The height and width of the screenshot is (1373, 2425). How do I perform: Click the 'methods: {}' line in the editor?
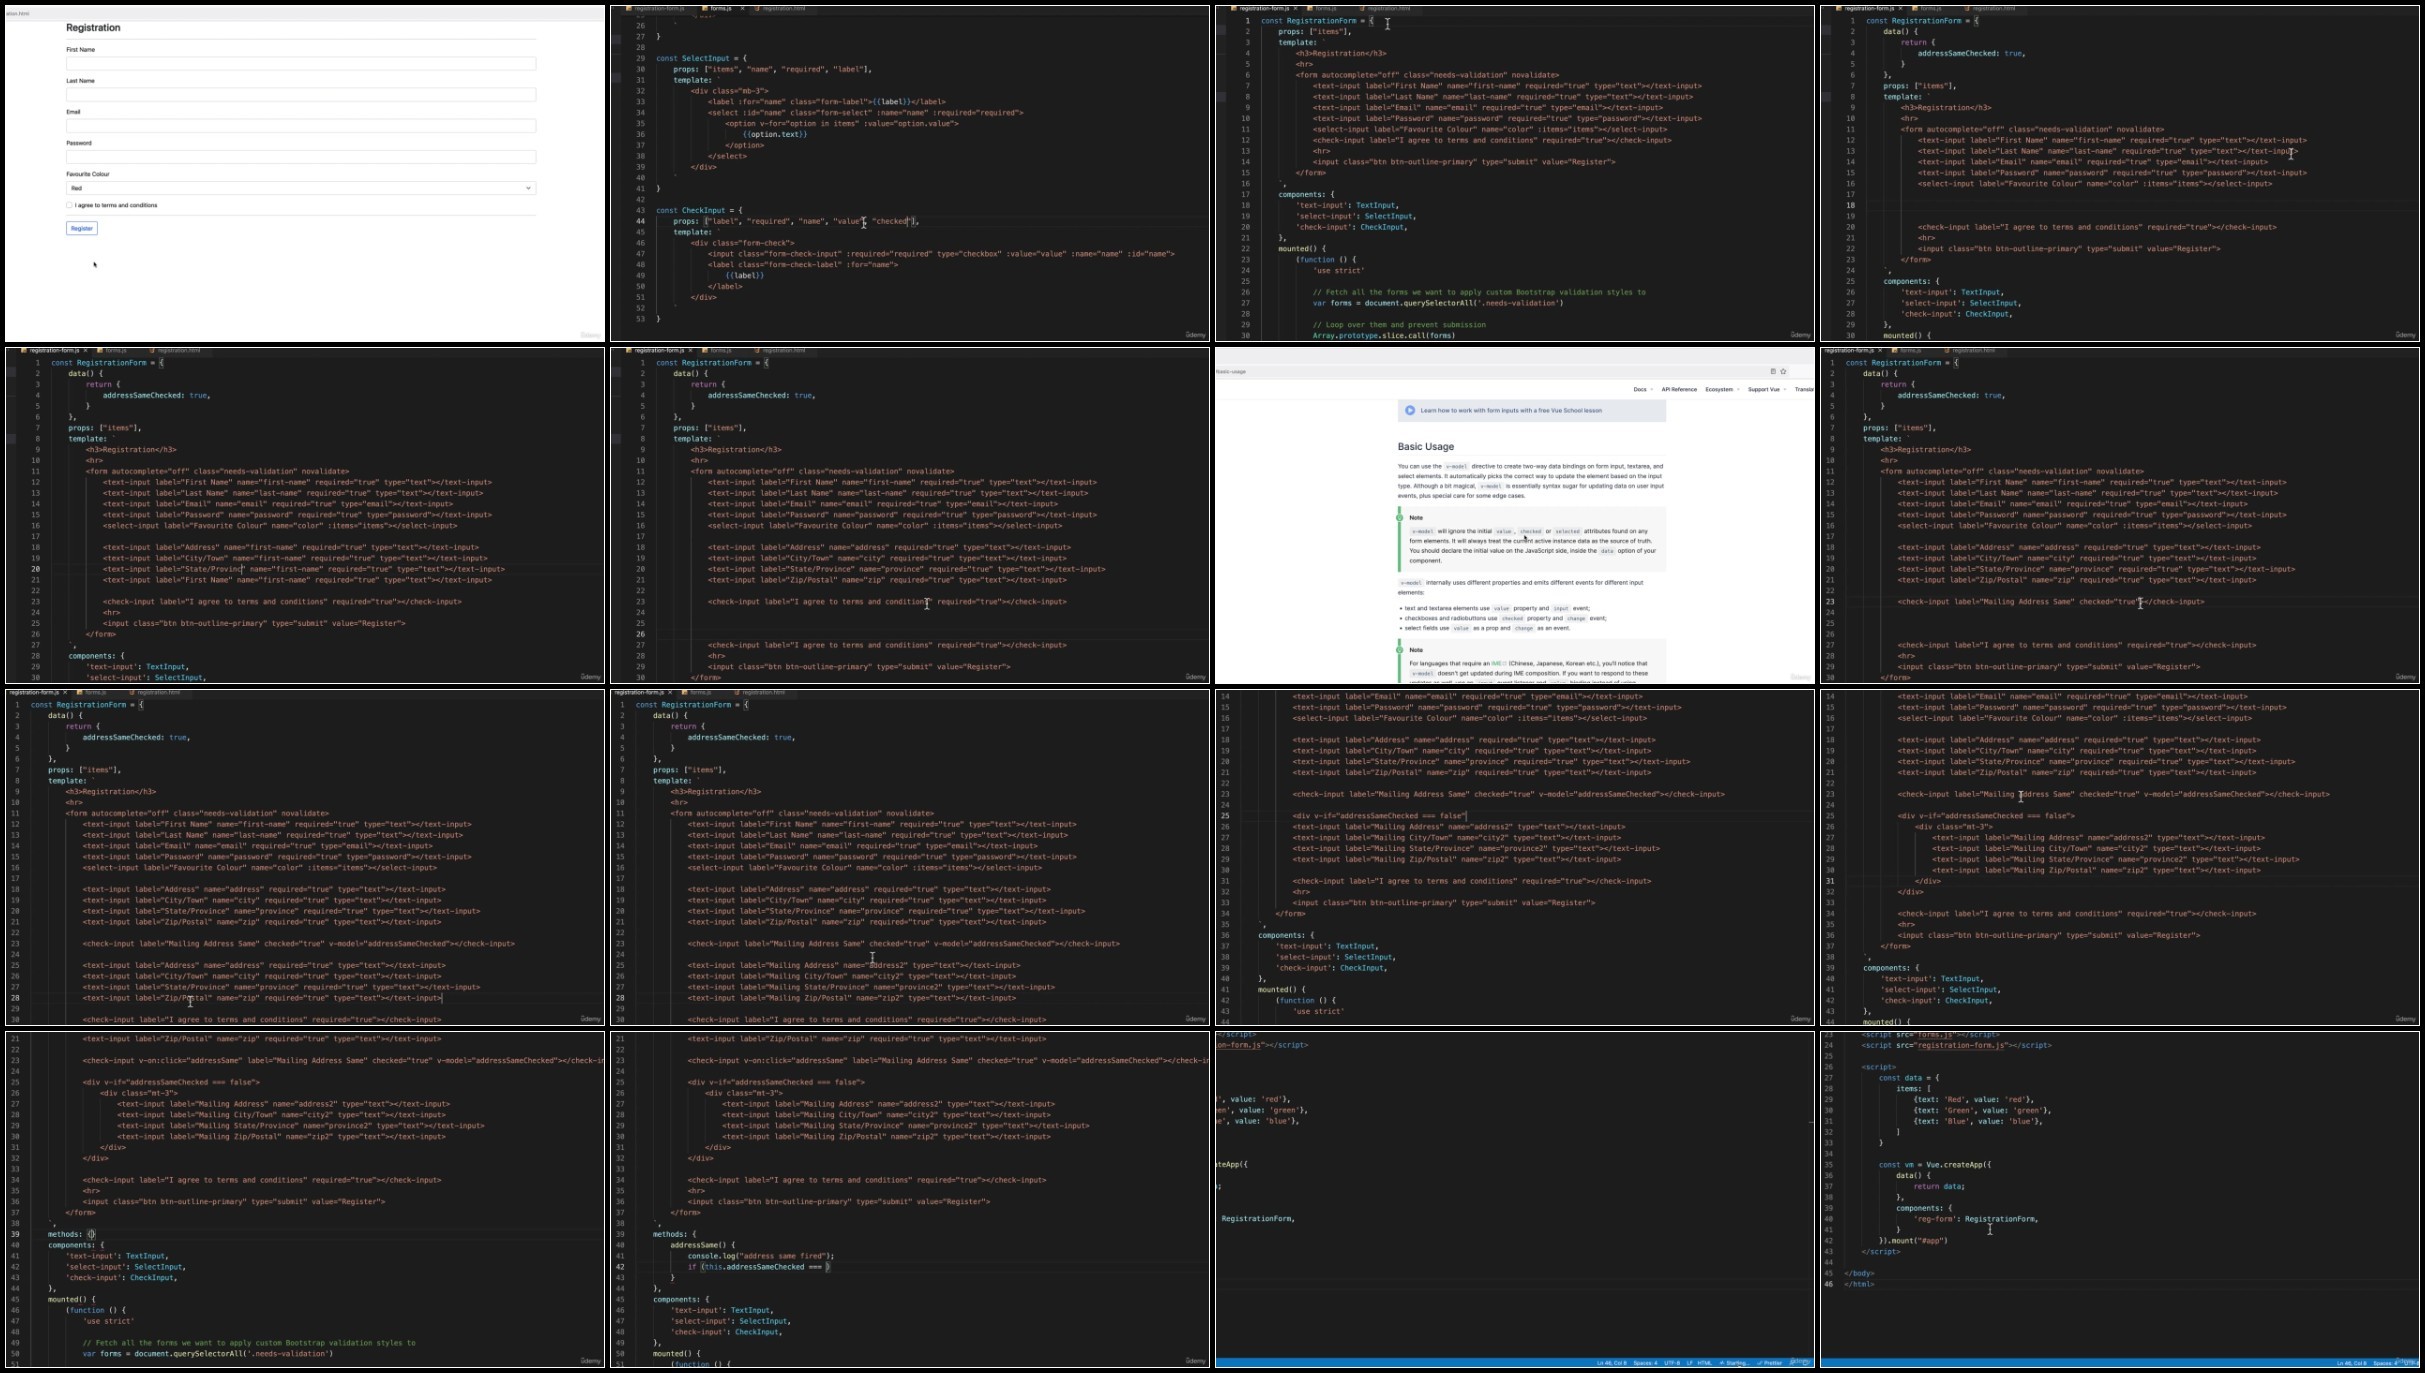(x=71, y=1234)
